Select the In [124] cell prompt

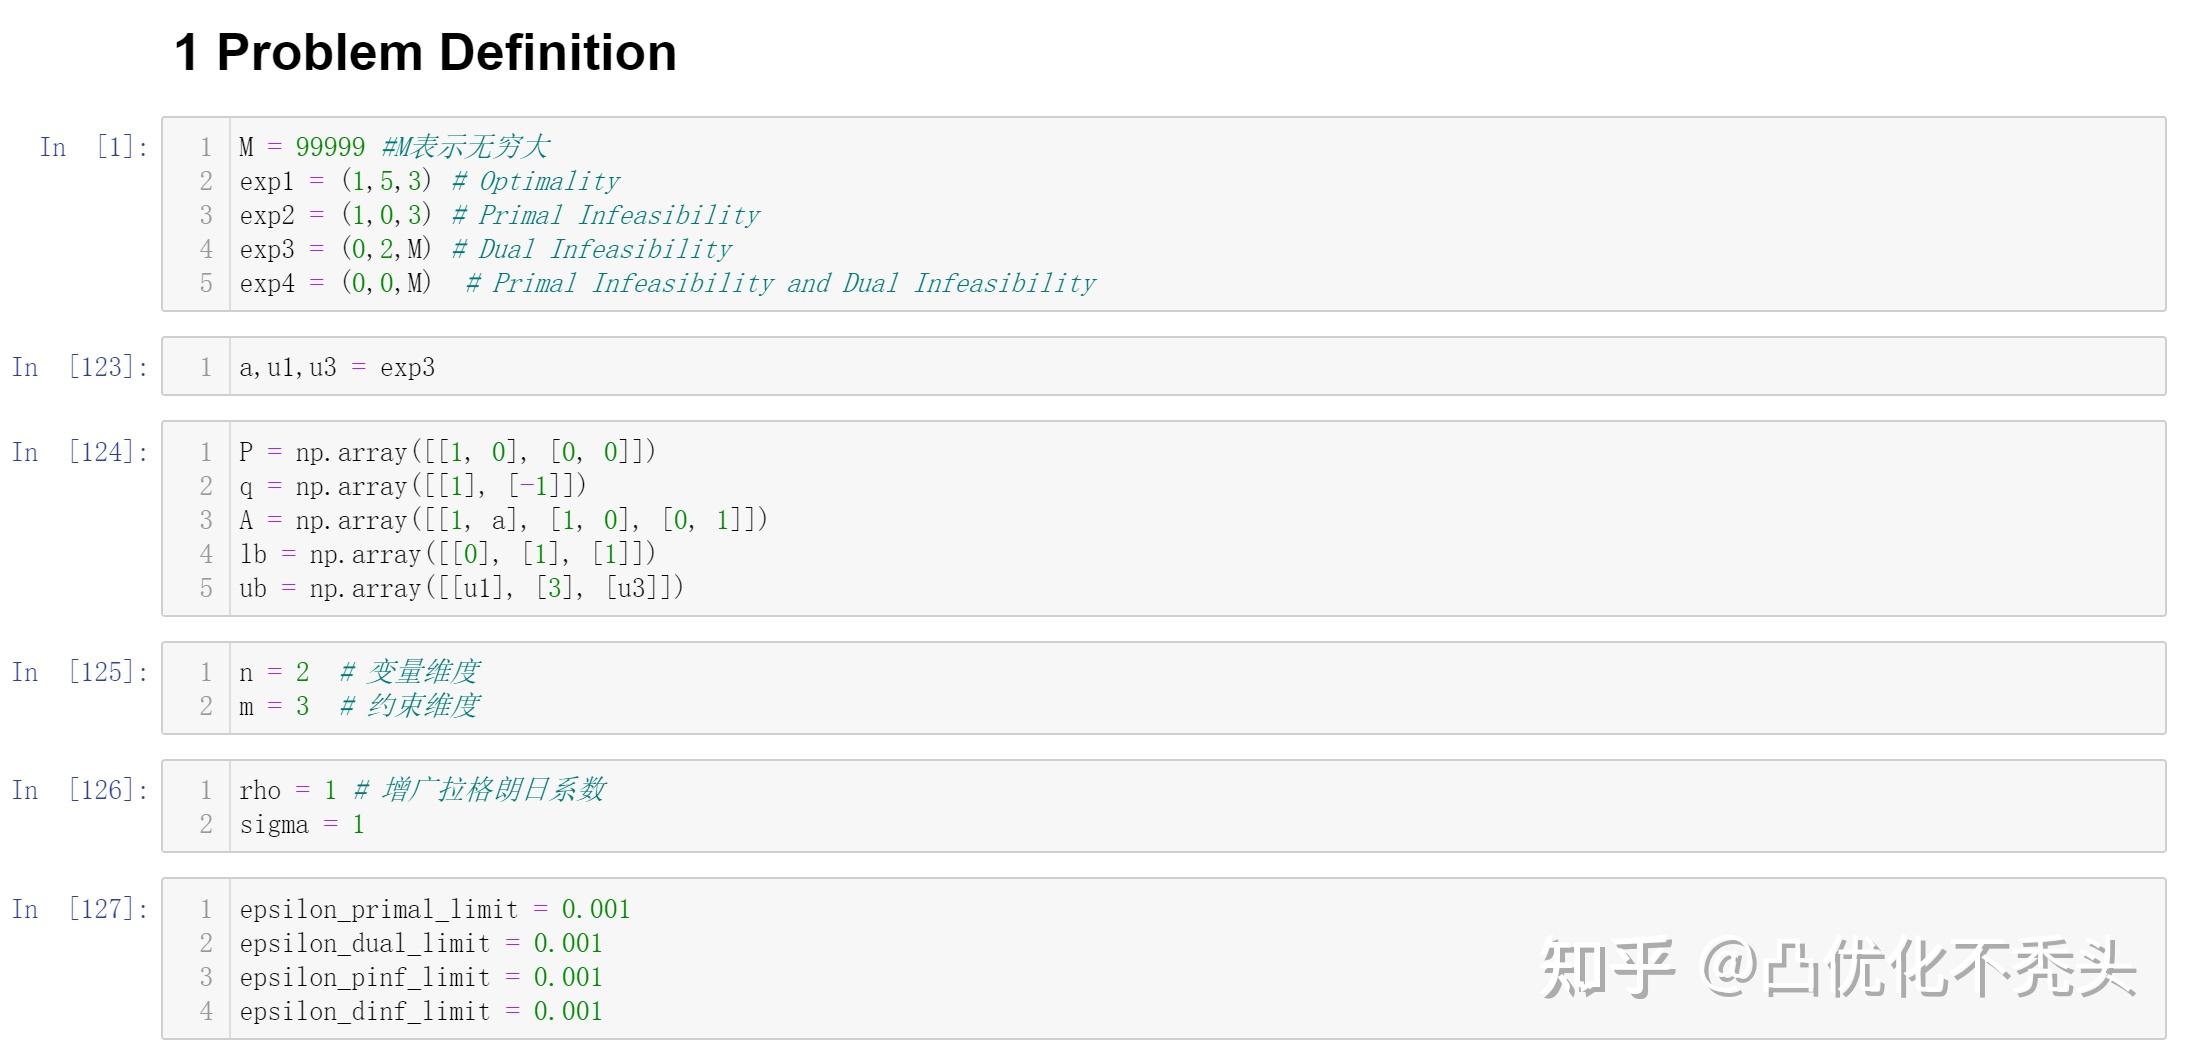(x=80, y=452)
